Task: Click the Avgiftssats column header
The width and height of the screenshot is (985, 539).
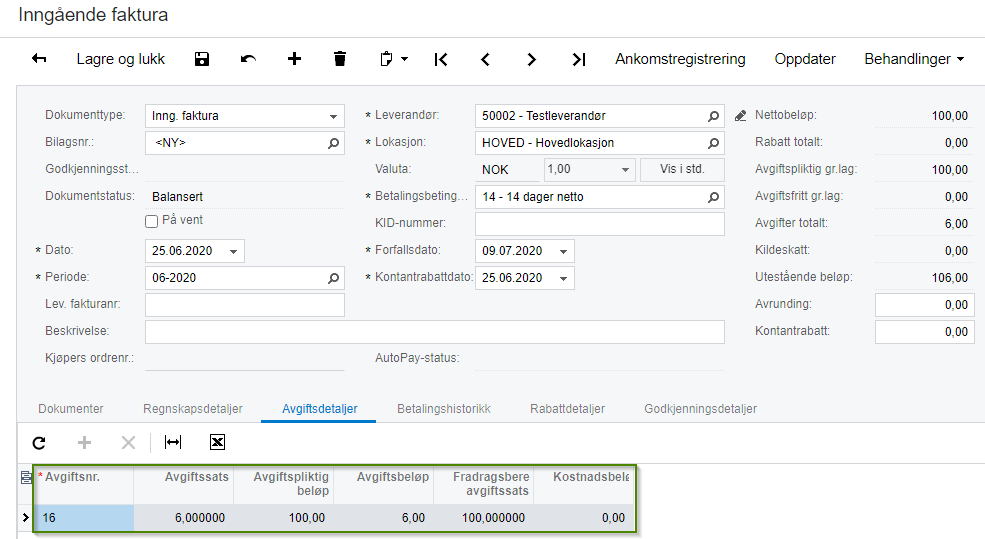Action: [x=183, y=484]
